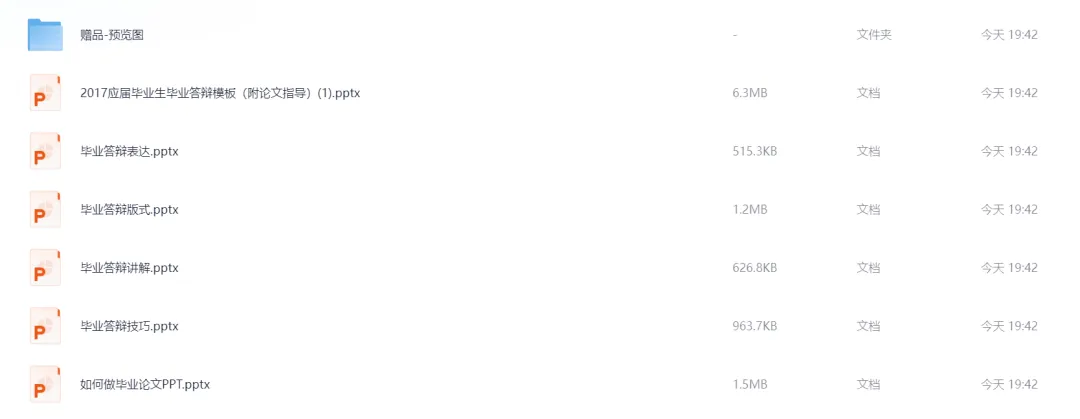Click the 赠品-预览图 folder name
Image resolution: width=1080 pixels, height=419 pixels.
[x=112, y=35]
